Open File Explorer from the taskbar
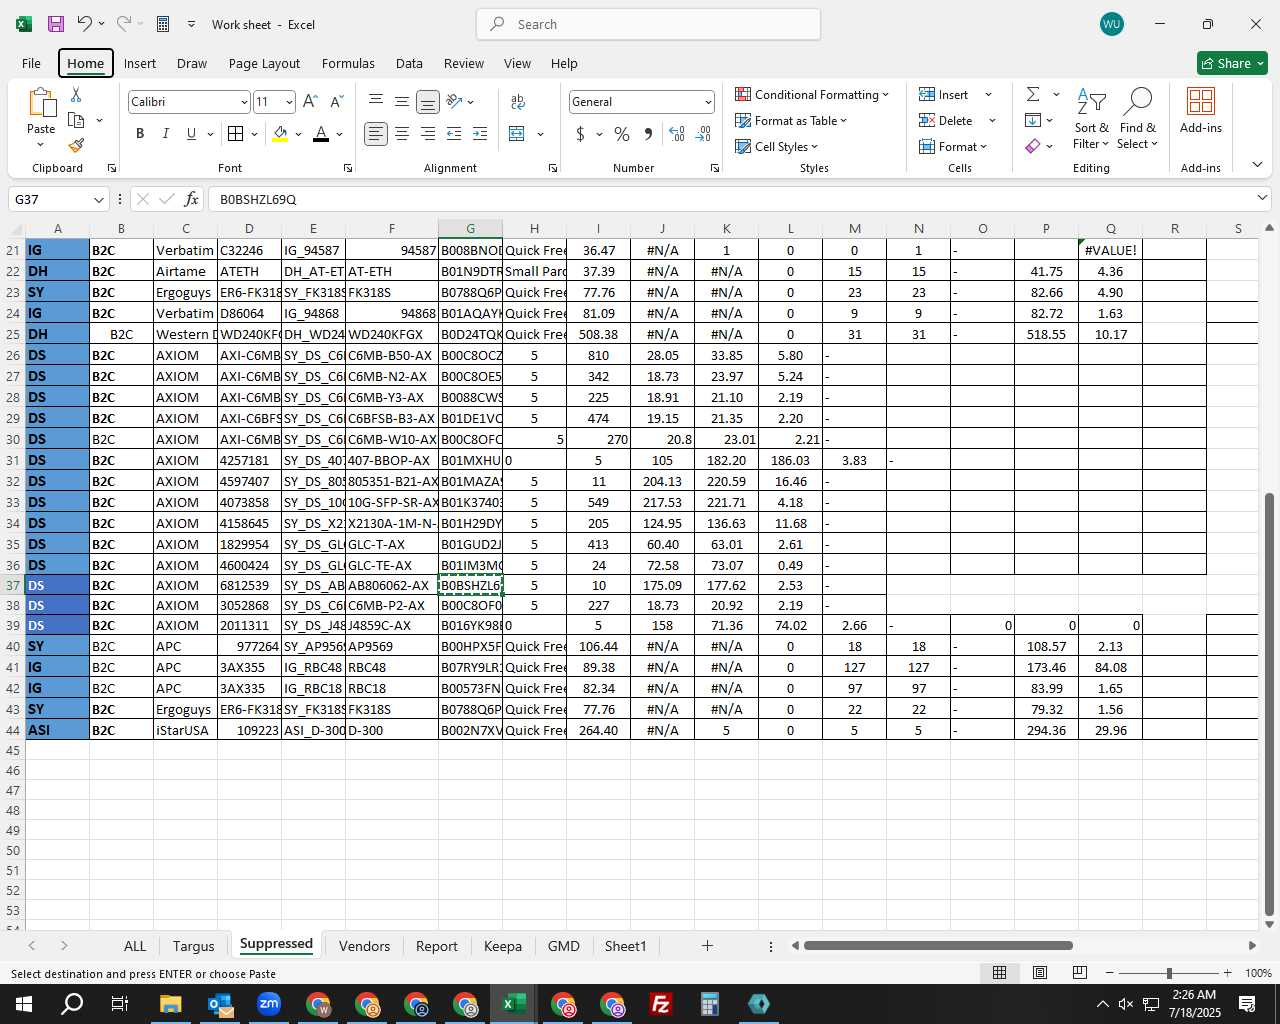This screenshot has height=1024, width=1280. pos(170,1004)
